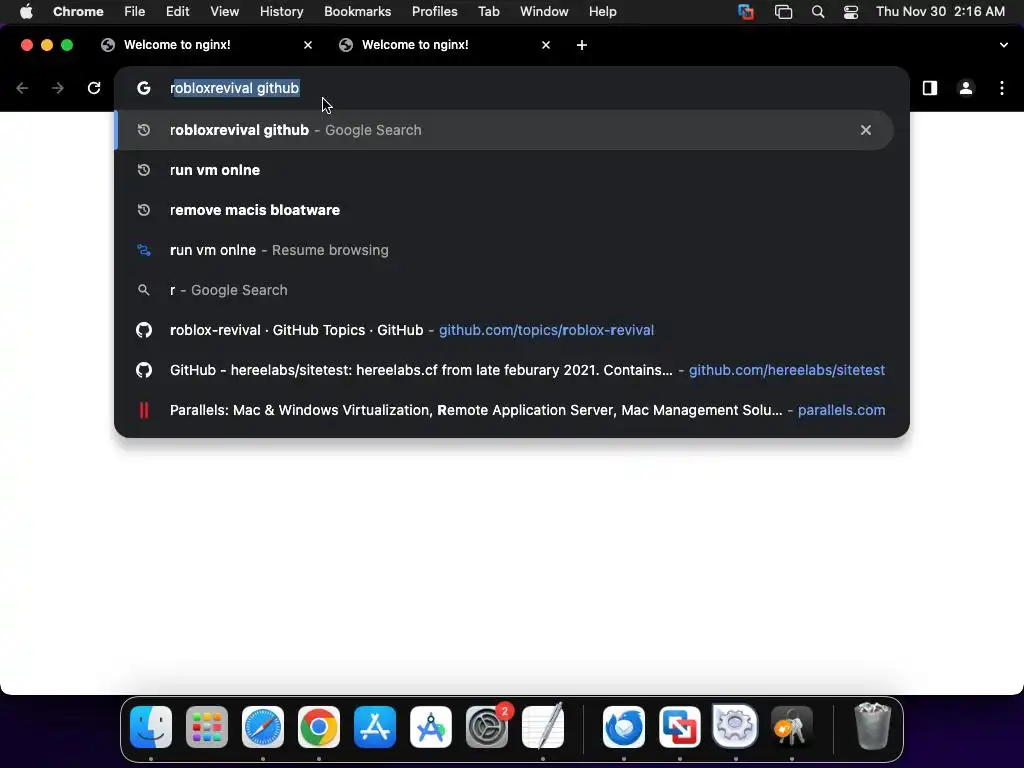Open the Tab menu
The width and height of the screenshot is (1024, 768).
[x=488, y=12]
